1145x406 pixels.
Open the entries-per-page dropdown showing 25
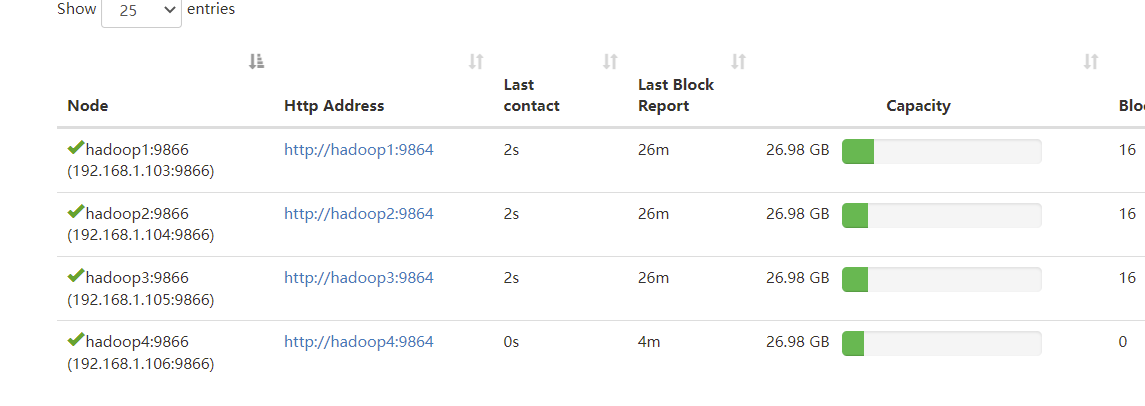[x=141, y=12]
